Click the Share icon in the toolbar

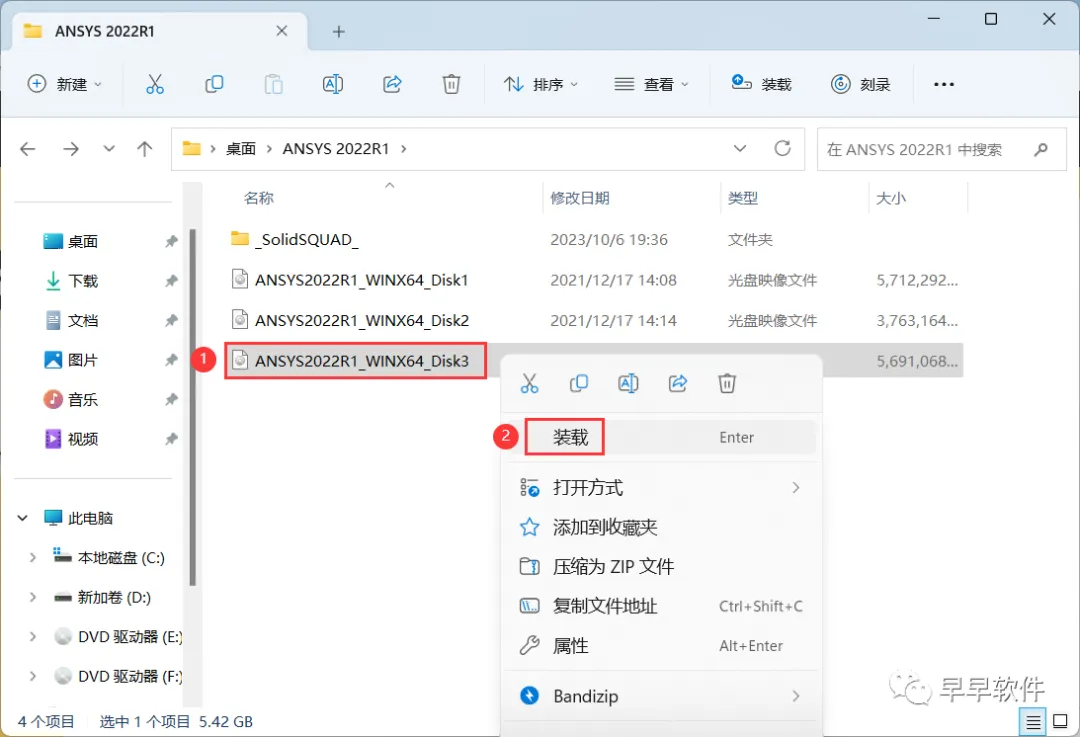click(x=392, y=84)
